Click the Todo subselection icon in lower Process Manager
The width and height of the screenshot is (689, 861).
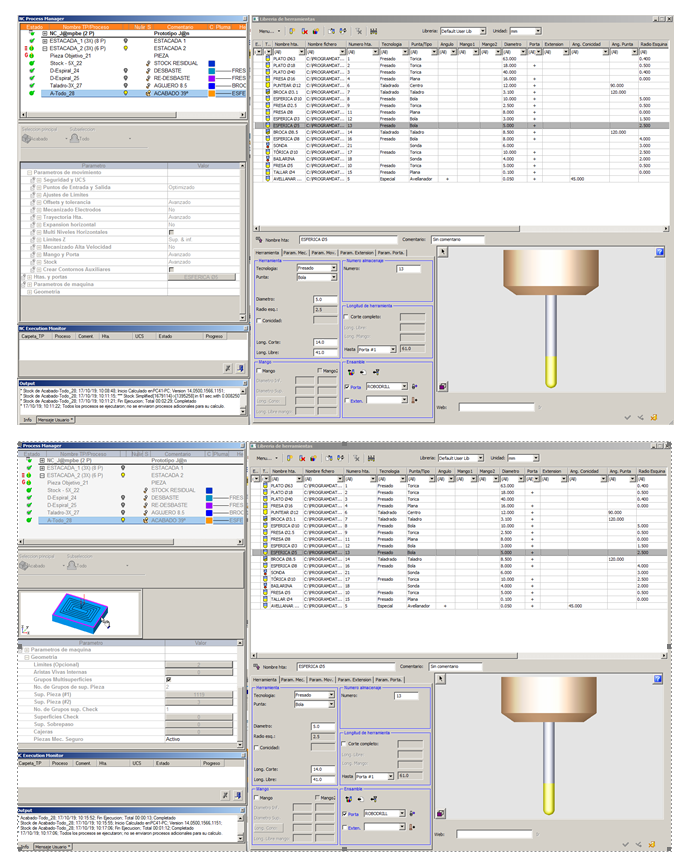tap(71, 565)
